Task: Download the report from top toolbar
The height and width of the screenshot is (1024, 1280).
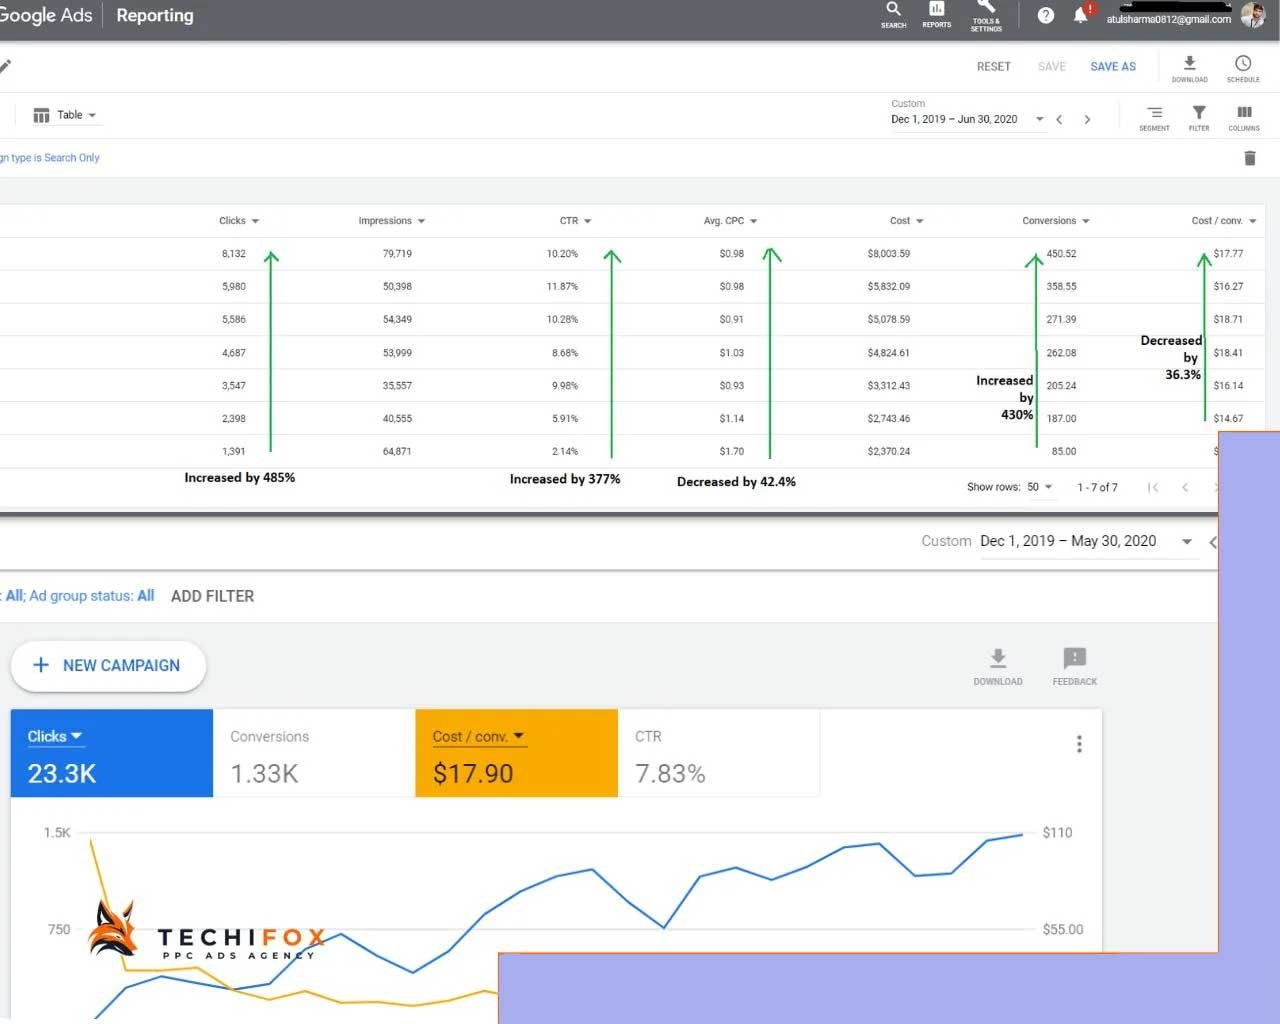Action: point(1189,68)
